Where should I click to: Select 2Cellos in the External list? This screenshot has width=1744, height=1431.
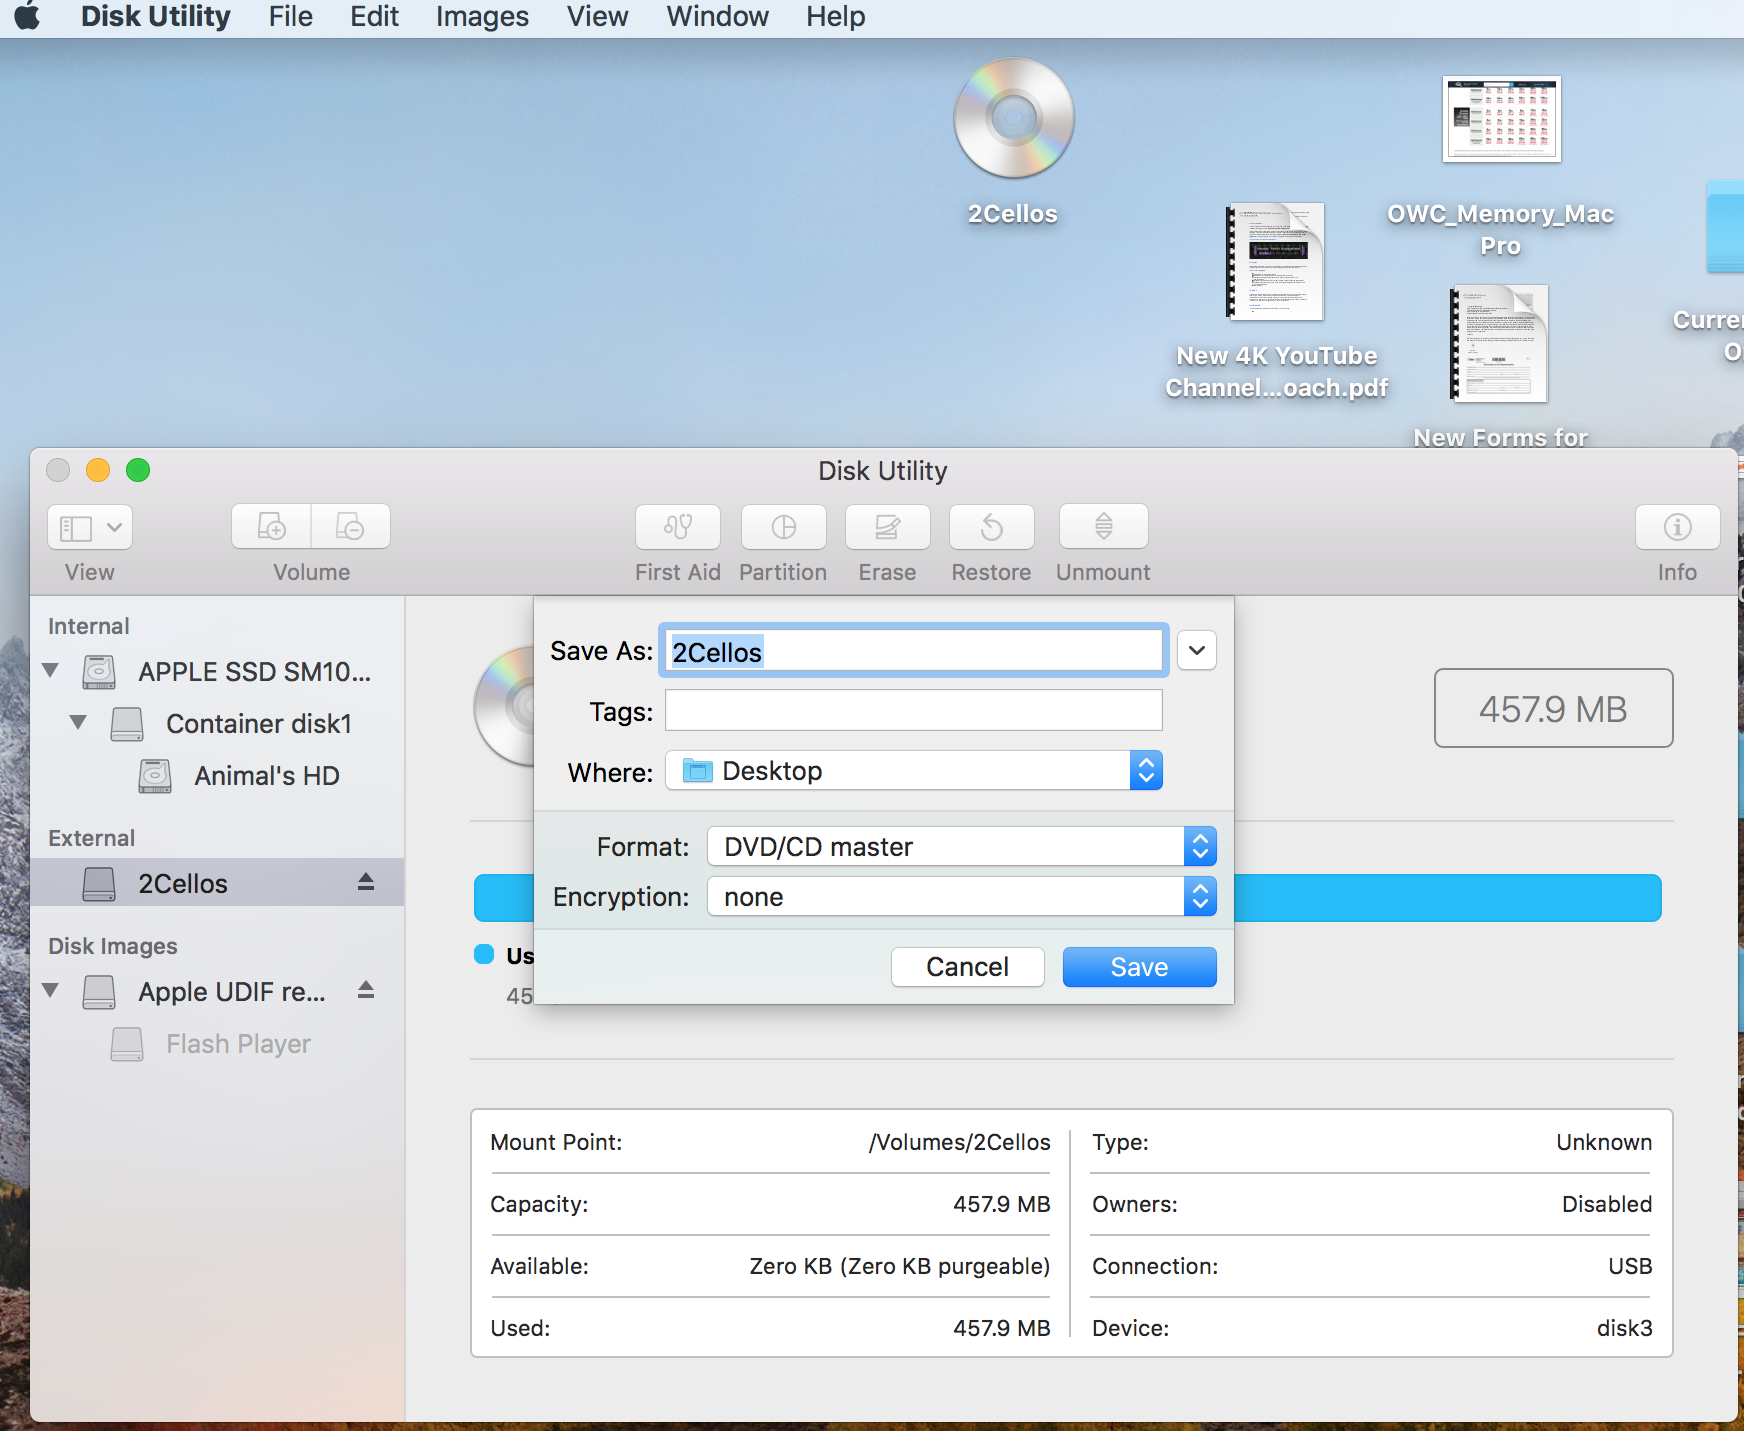pos(217,883)
